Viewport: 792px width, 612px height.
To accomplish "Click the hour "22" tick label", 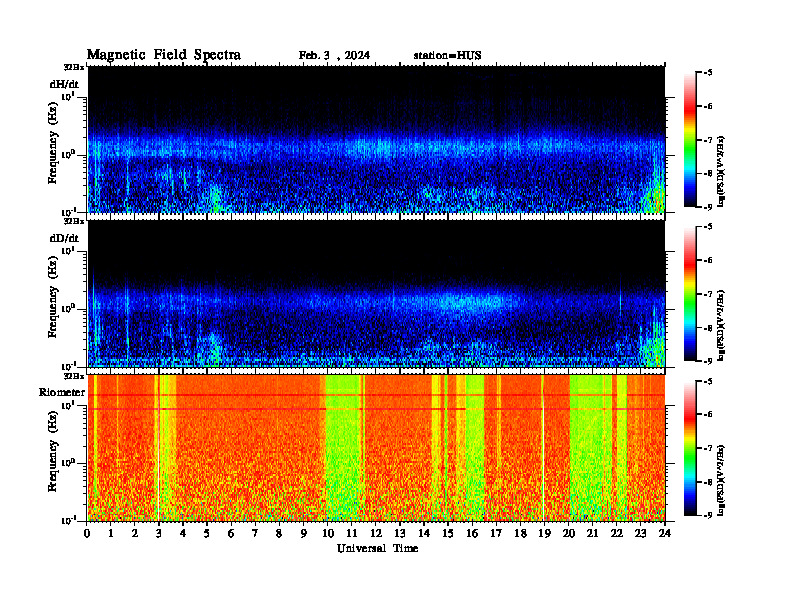I will [617, 534].
